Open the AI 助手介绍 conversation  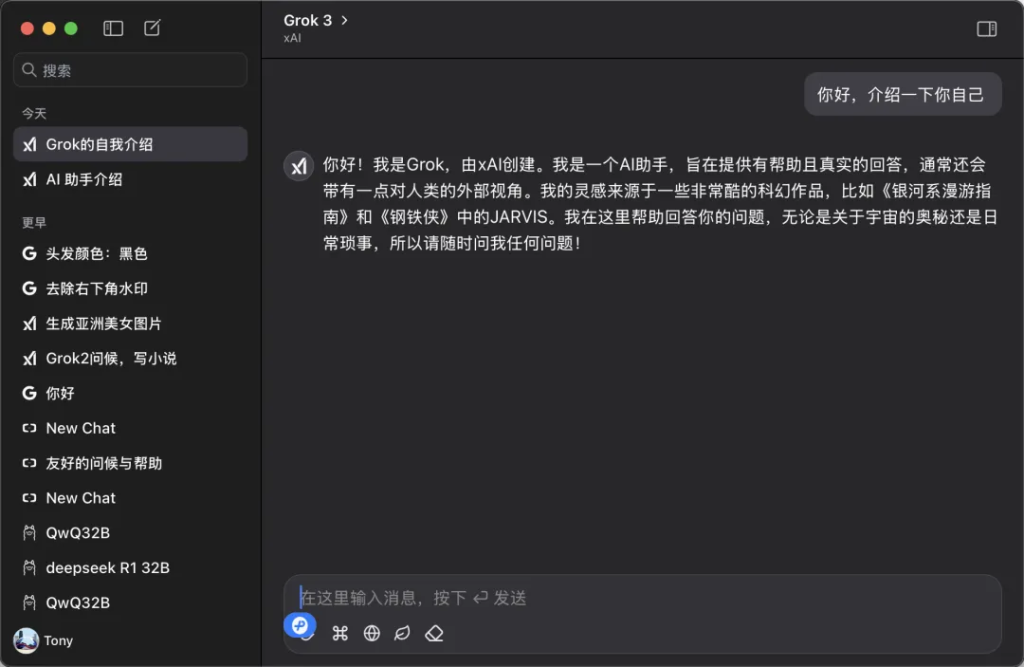pyautogui.click(x=130, y=180)
